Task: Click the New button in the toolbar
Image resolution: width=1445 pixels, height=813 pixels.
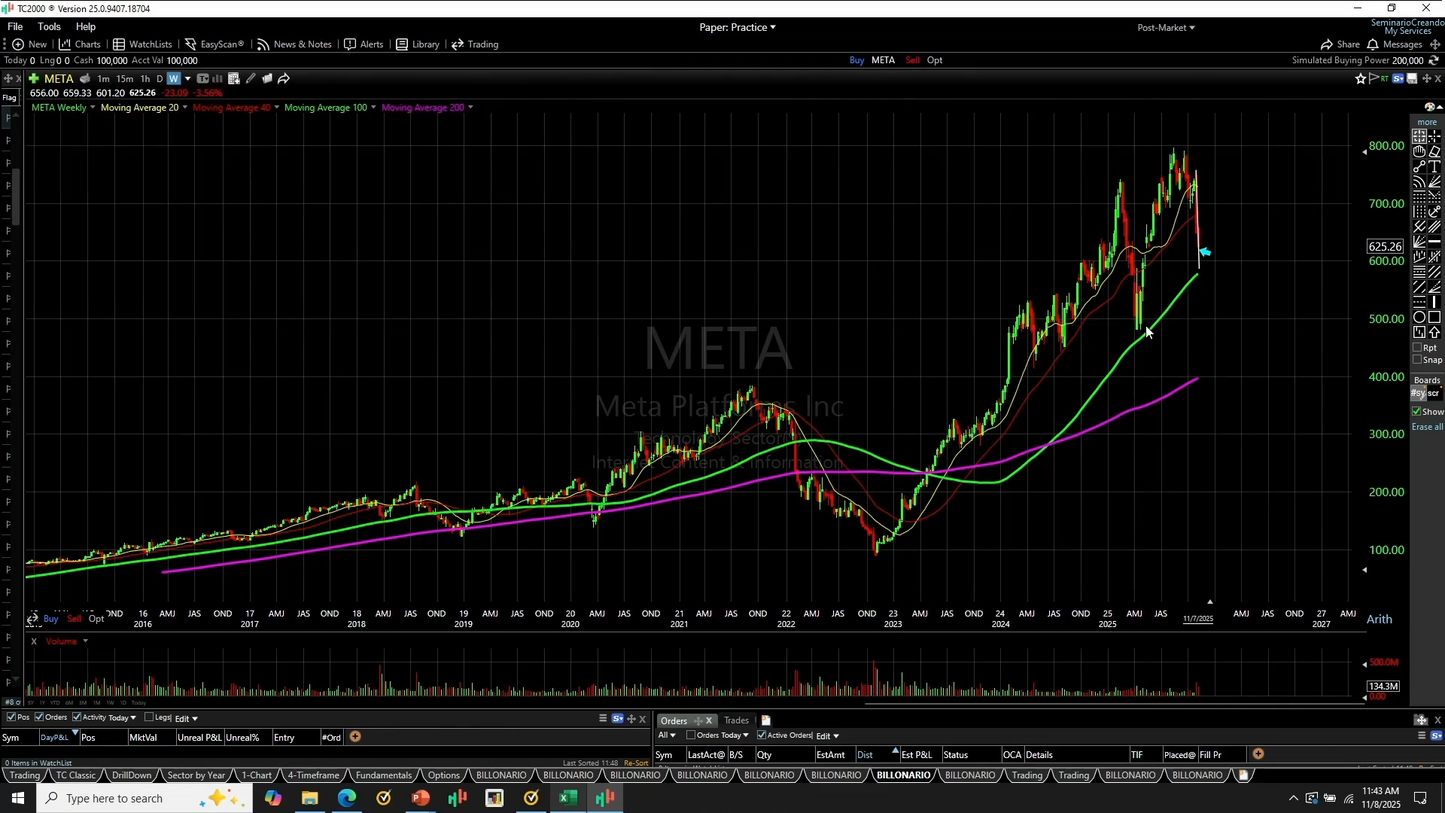Action: (x=29, y=44)
